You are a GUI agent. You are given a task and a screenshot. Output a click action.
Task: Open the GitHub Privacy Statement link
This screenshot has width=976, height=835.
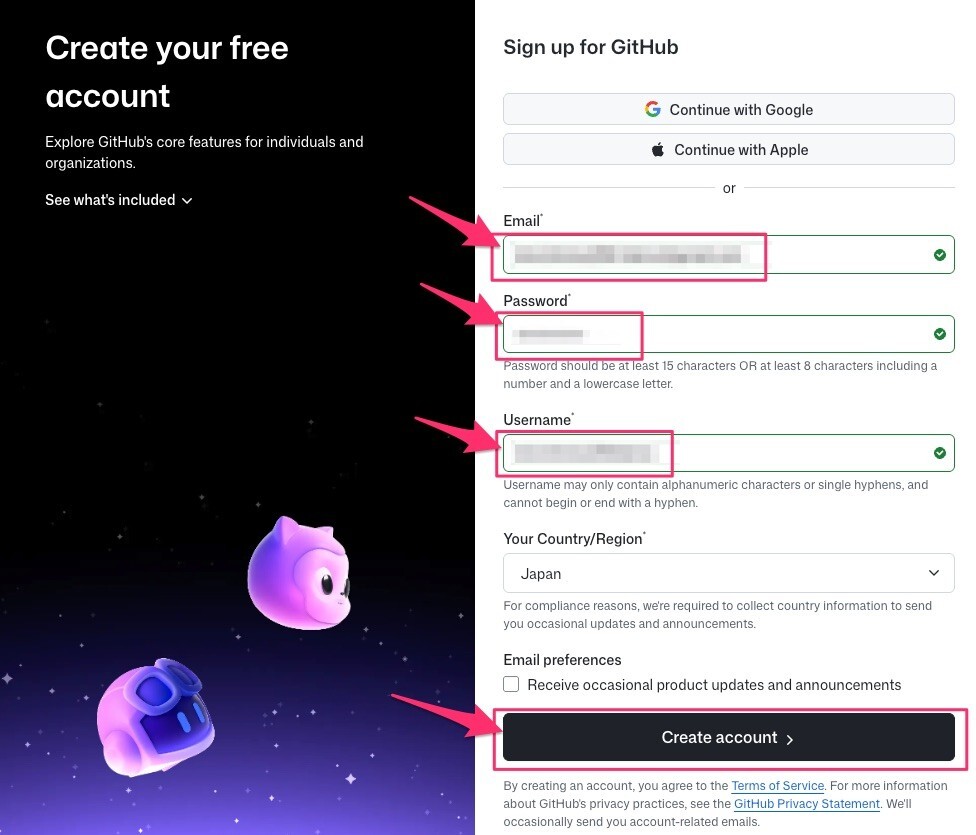807,804
